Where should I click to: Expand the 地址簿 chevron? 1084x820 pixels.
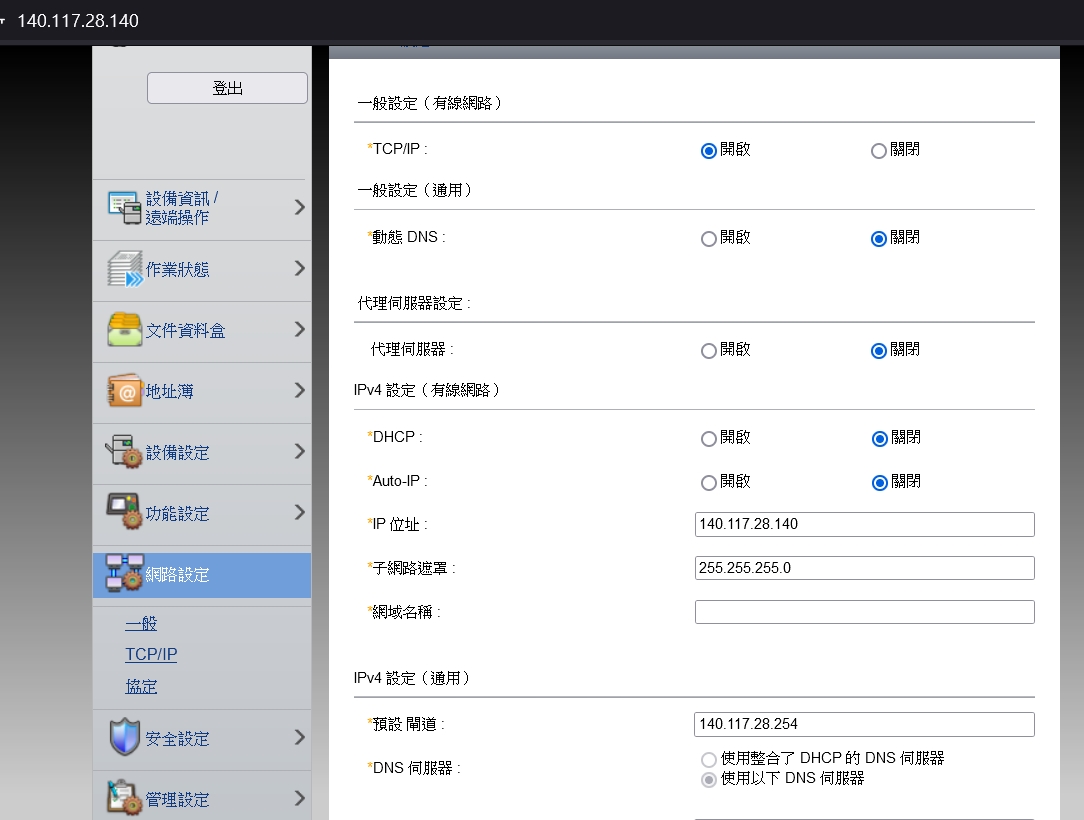tap(299, 390)
